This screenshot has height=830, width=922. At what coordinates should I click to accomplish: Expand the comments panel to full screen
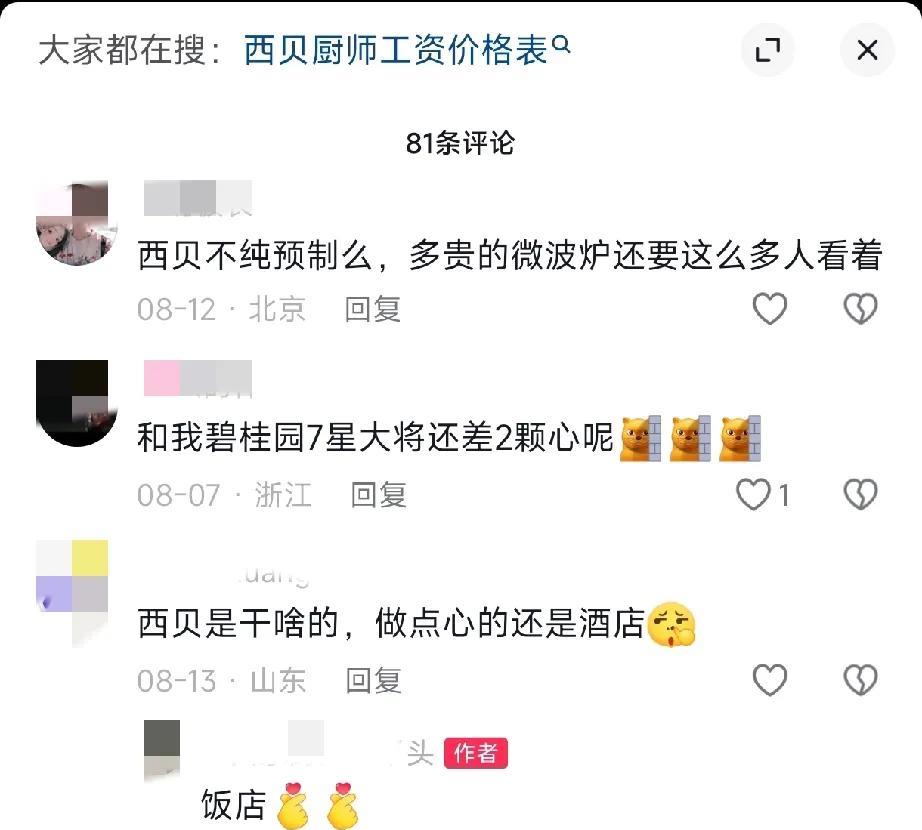(x=767, y=50)
